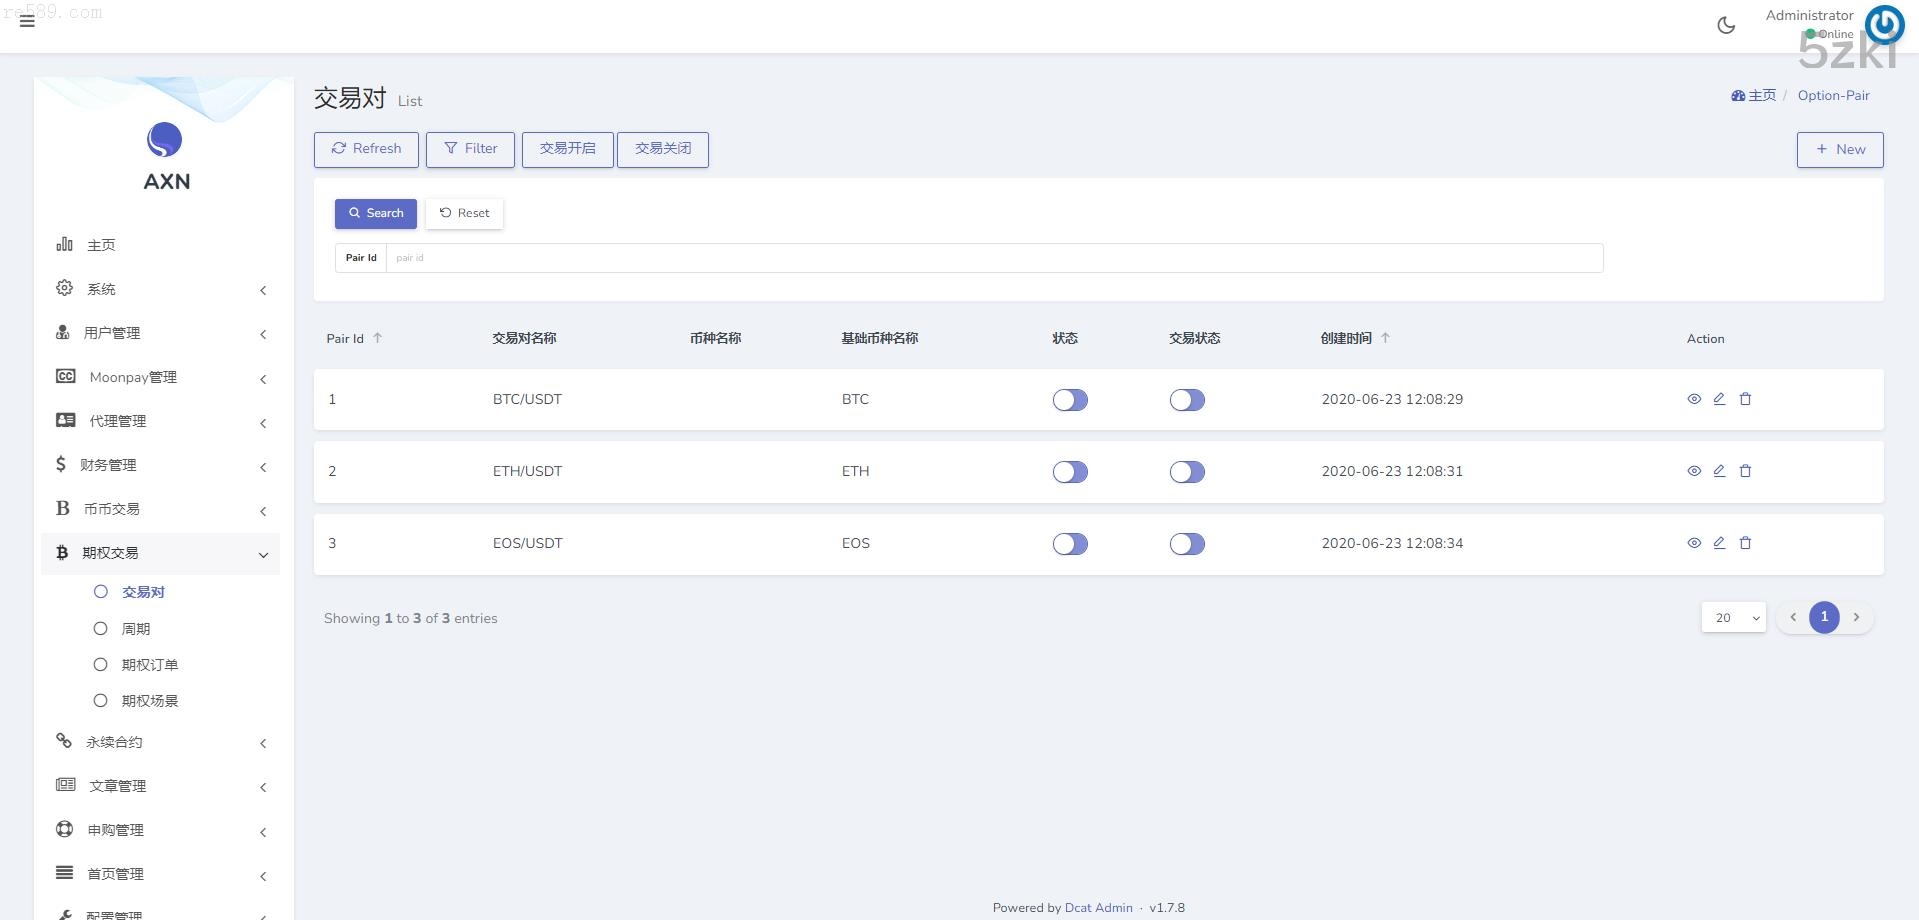
Task: Sort by Pair Id arrow
Action: pyautogui.click(x=377, y=338)
